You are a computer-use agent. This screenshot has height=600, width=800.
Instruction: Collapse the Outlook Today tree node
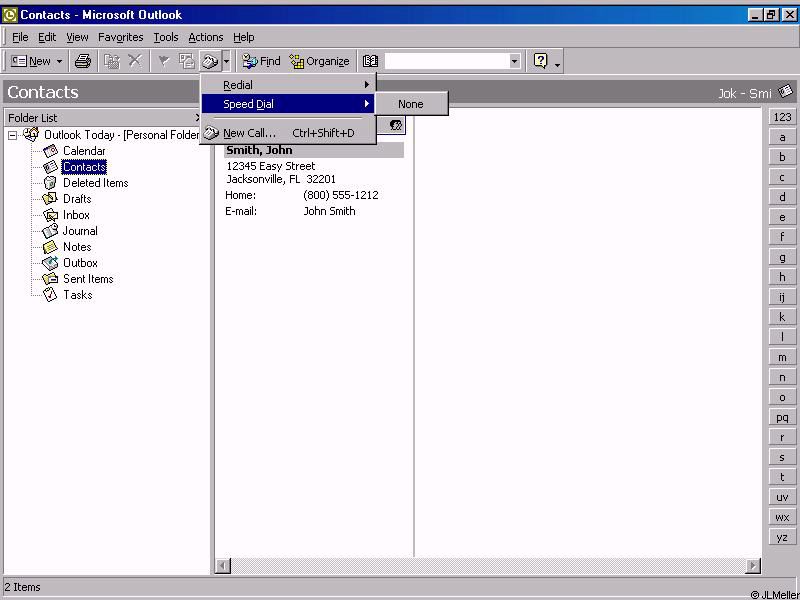(x=13, y=135)
